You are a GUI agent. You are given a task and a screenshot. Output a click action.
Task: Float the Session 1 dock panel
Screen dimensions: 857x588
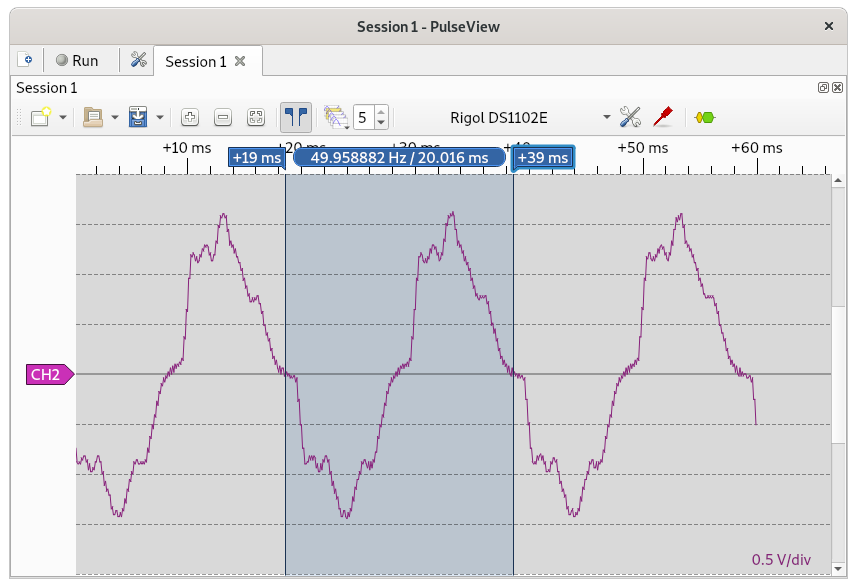pos(823,87)
